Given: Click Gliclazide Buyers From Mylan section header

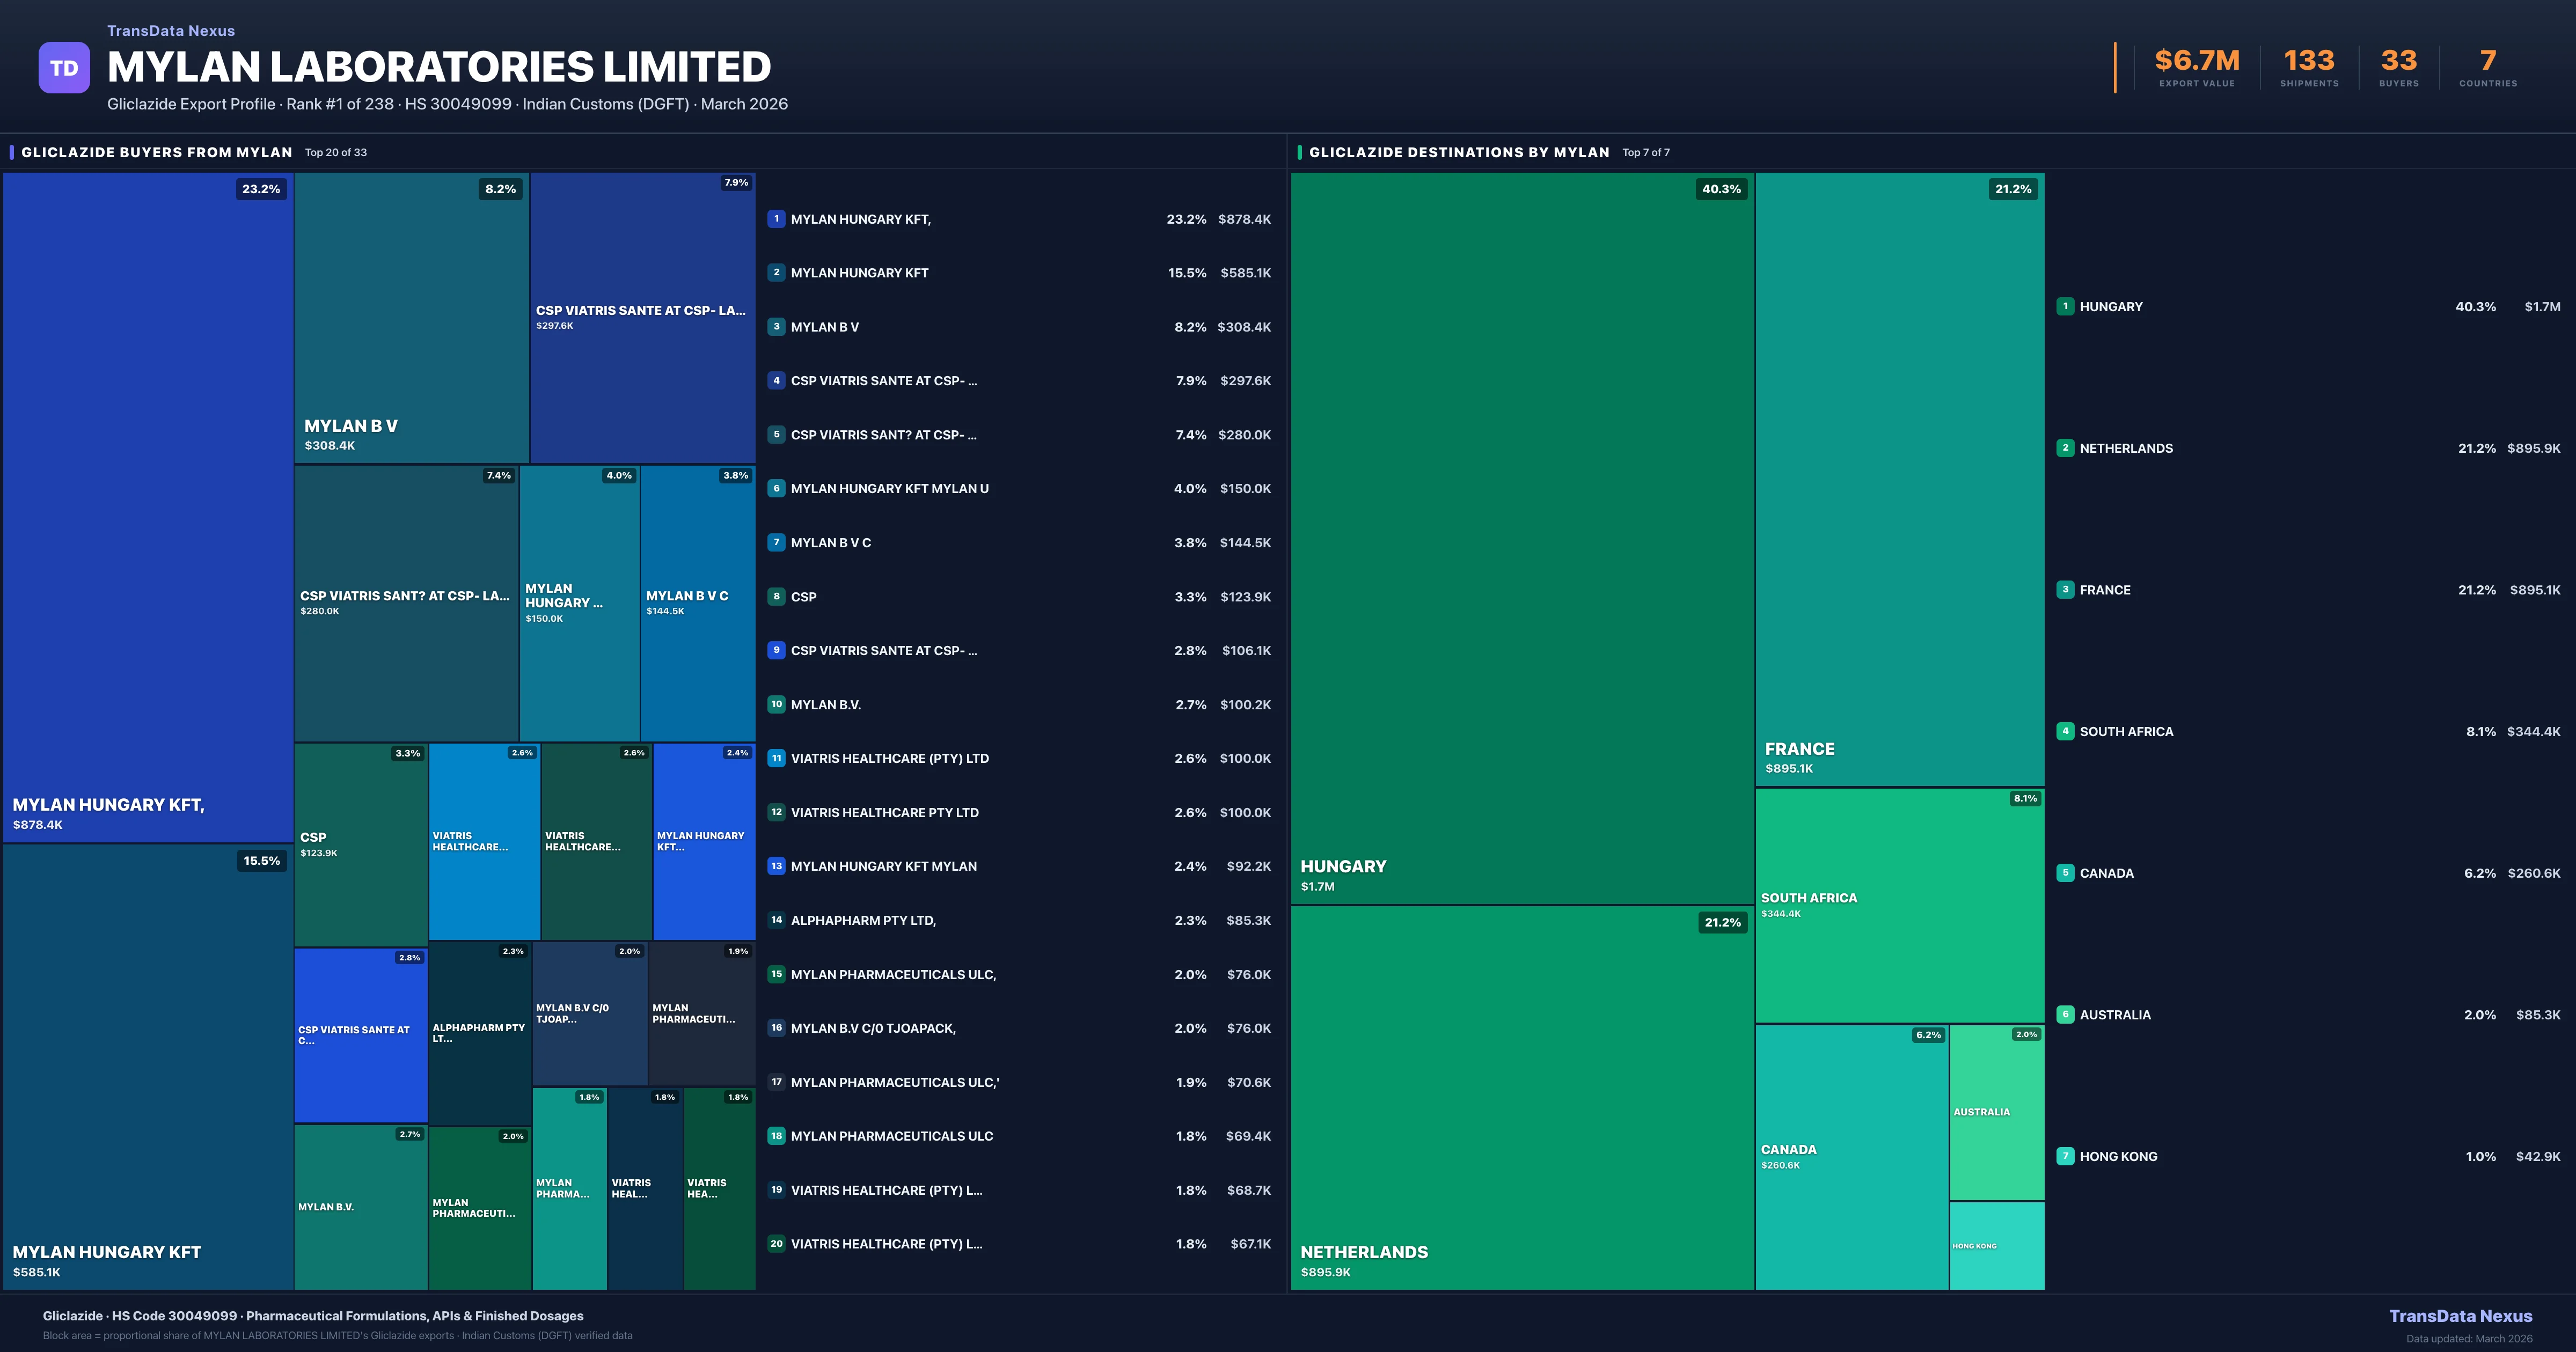Looking at the screenshot, I should click(157, 152).
